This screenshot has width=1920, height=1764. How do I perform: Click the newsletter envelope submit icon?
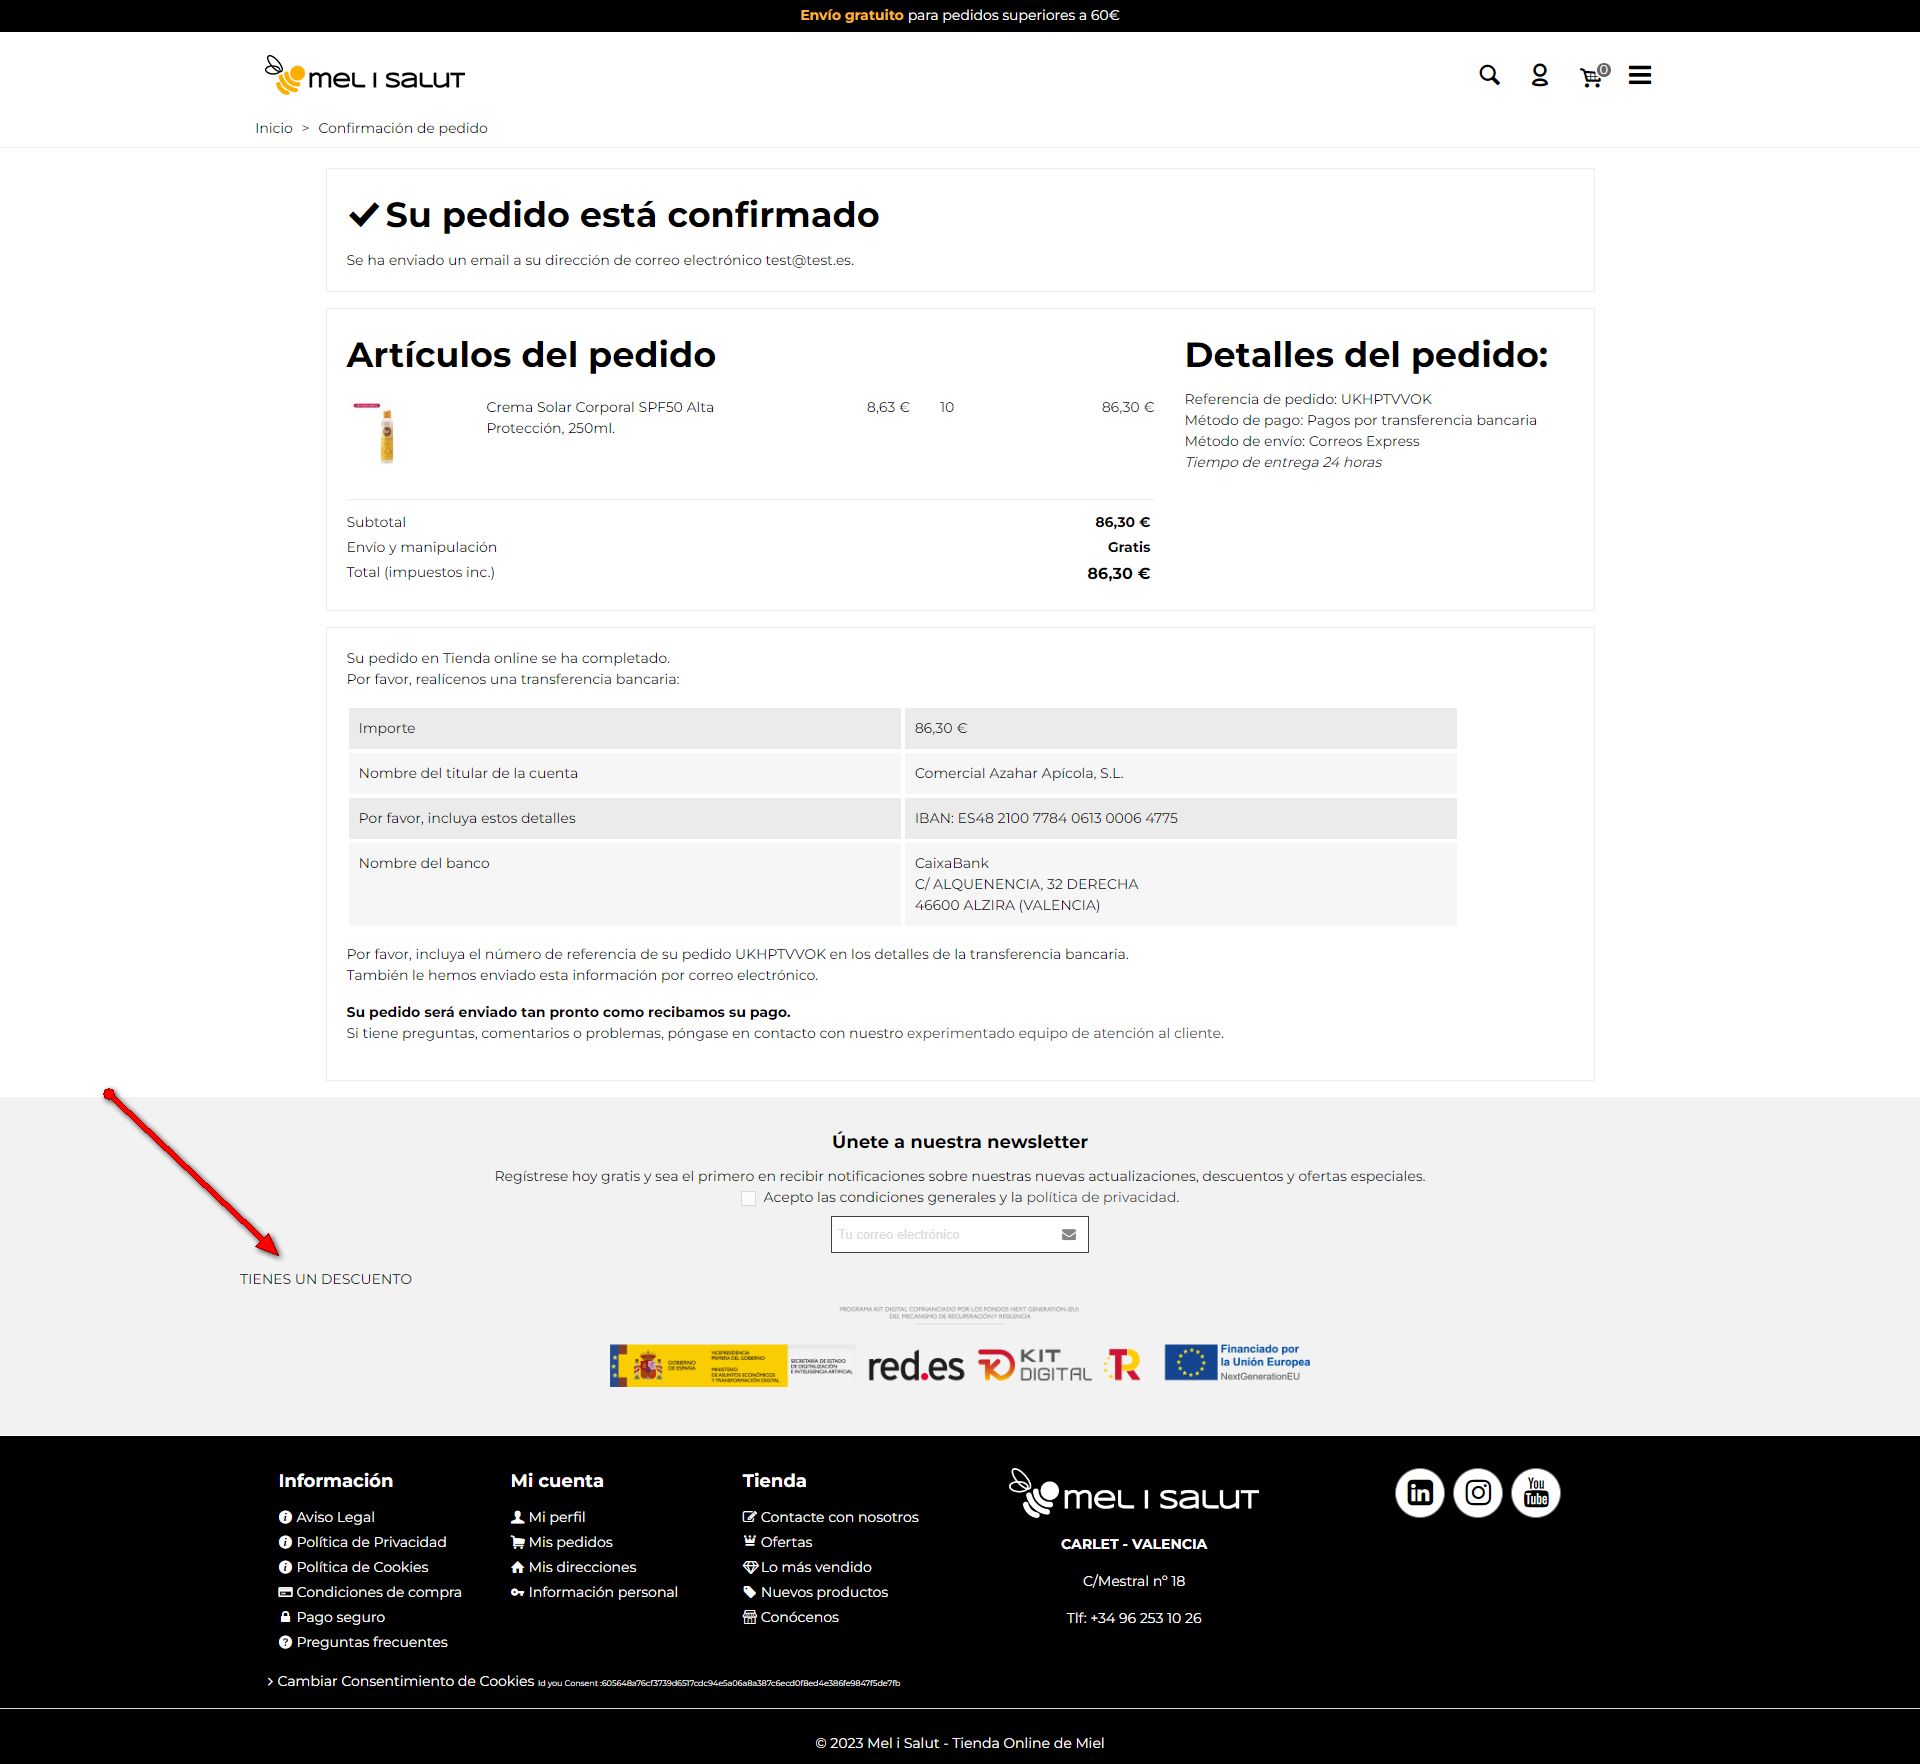(x=1068, y=1235)
